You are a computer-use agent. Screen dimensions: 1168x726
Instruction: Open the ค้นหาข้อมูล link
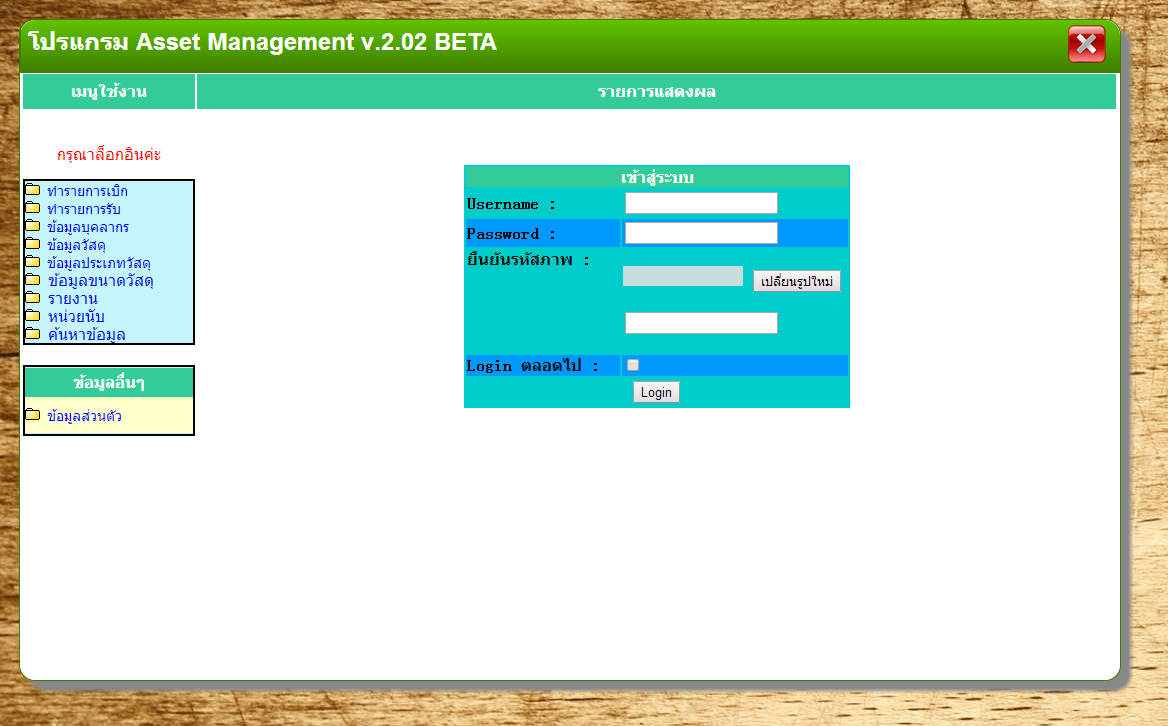(x=86, y=334)
